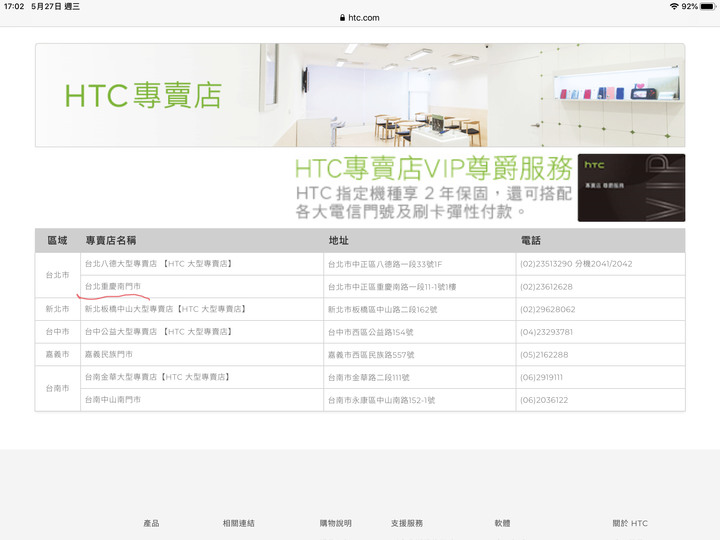Tap the 5月27日 週三 date text

(x=56, y=6)
